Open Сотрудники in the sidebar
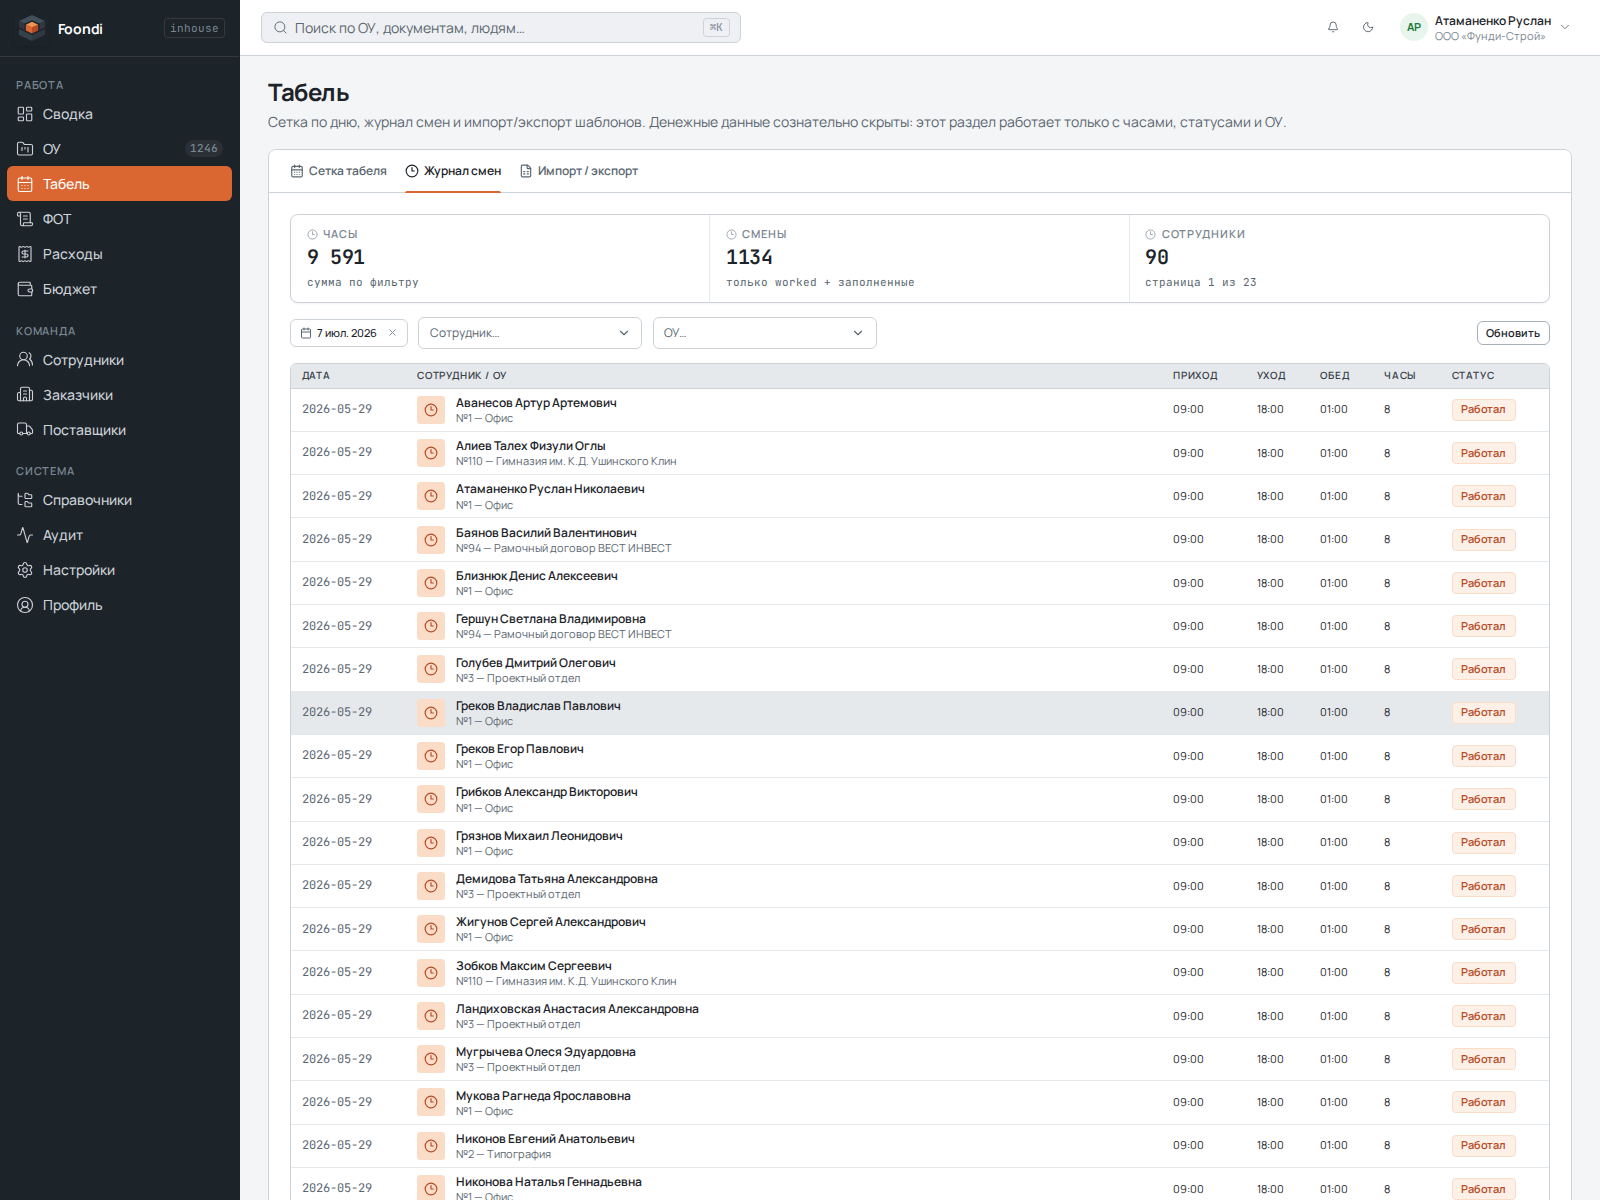Image resolution: width=1600 pixels, height=1200 pixels. coord(120,360)
